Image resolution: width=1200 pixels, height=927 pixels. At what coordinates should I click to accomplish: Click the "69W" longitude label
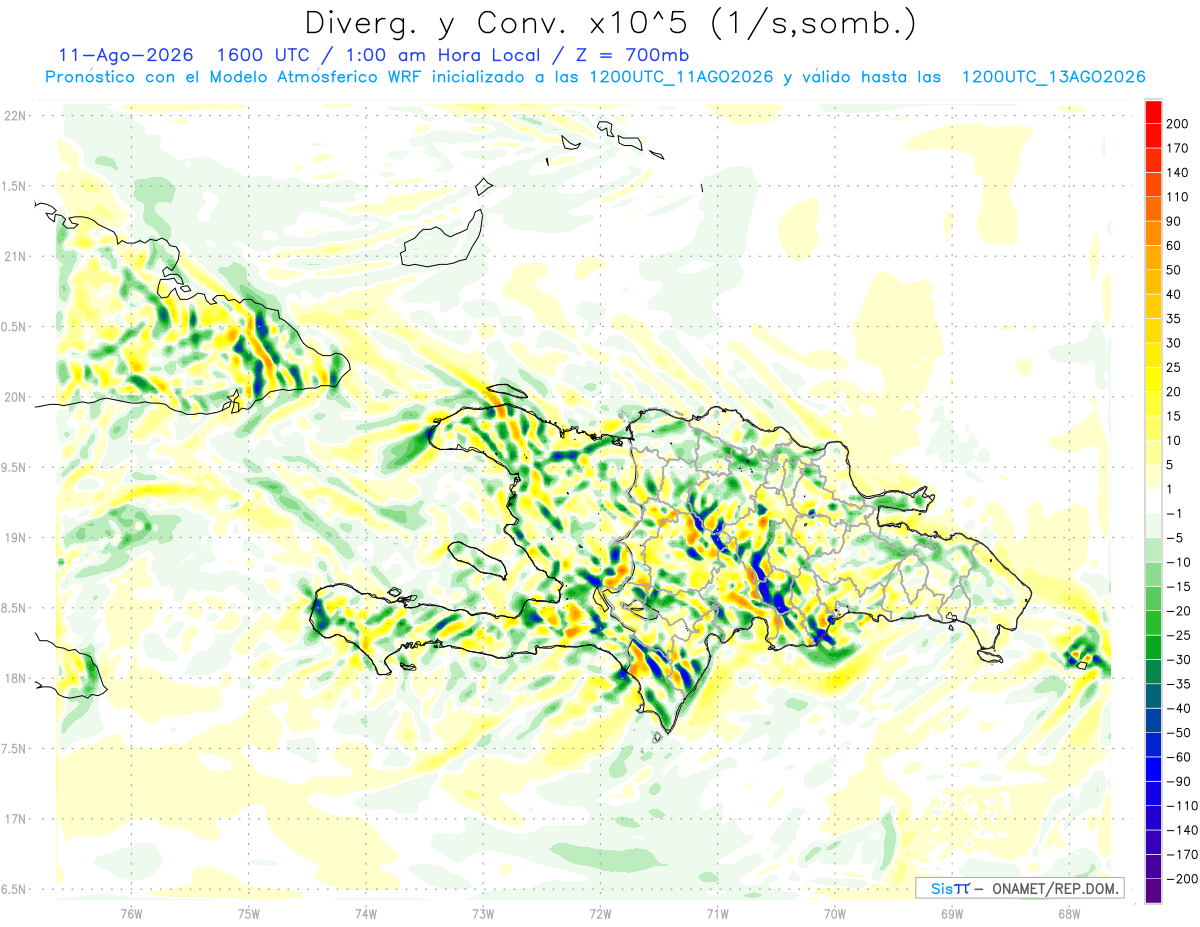pos(952,913)
